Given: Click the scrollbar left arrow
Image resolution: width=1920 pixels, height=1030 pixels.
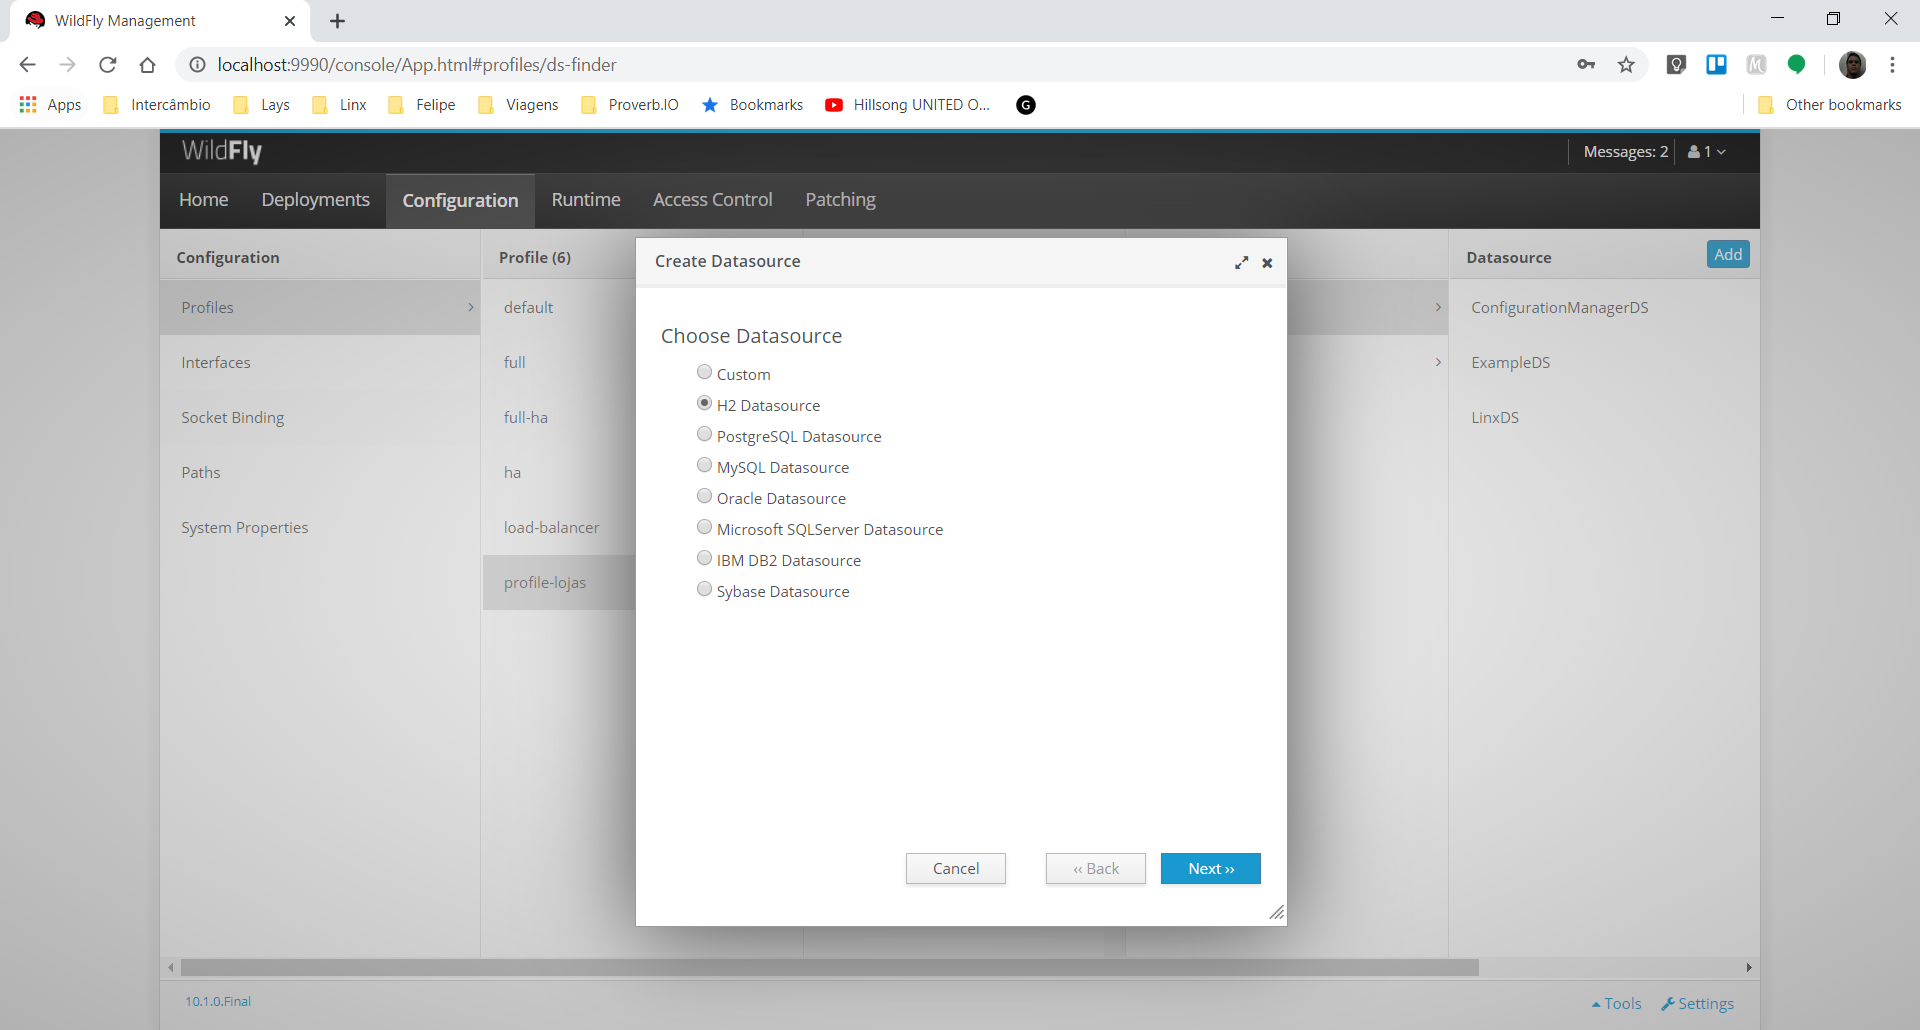Looking at the screenshot, I should click(x=171, y=968).
